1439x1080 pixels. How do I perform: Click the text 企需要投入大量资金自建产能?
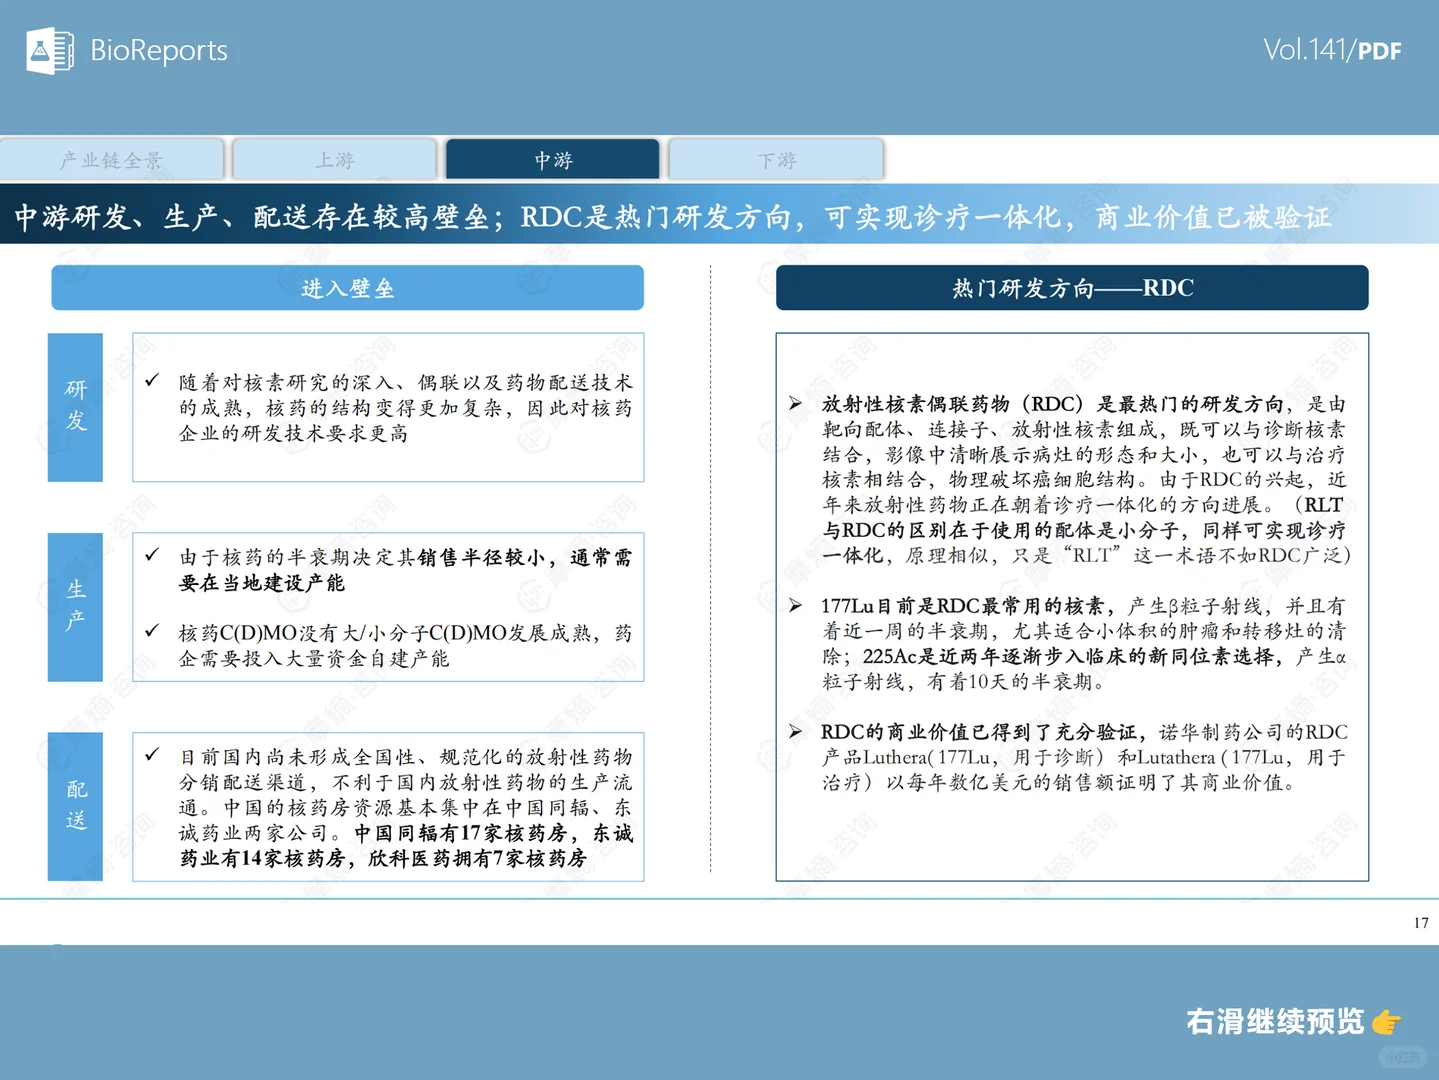[314, 659]
